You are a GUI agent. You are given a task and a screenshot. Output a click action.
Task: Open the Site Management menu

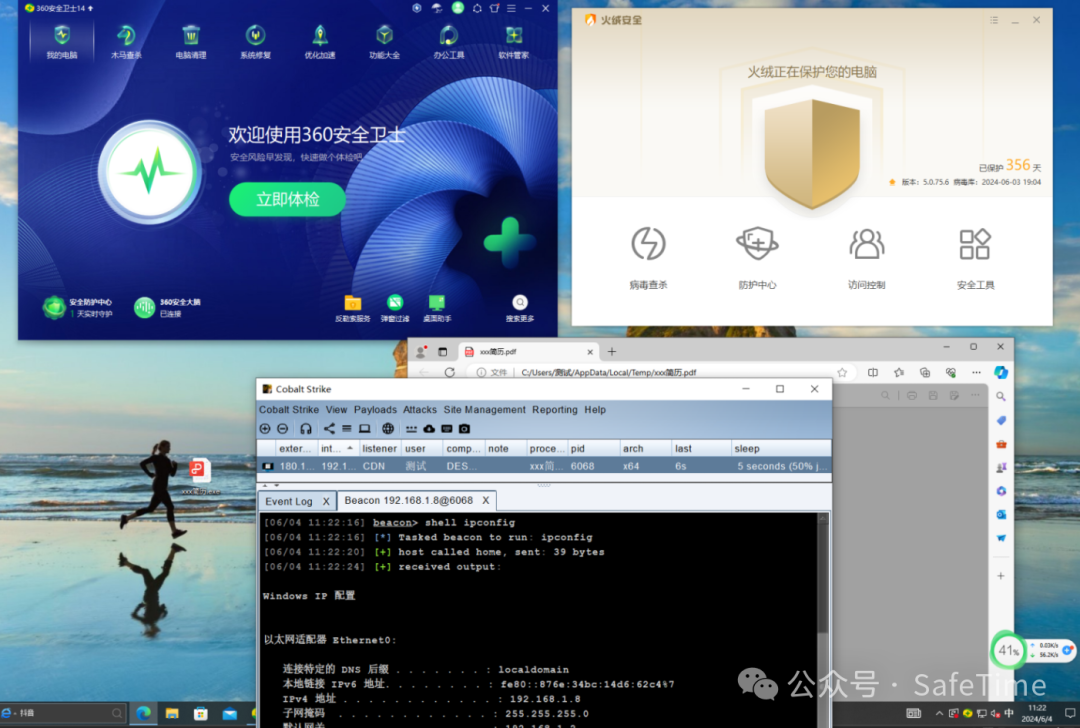484,410
